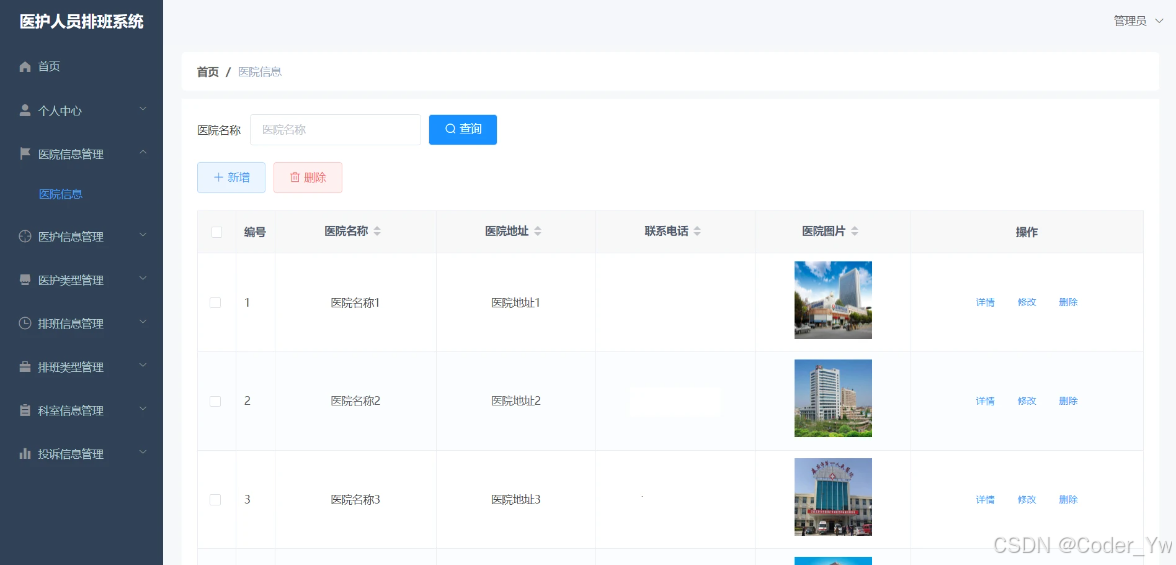Screen dimensions: 1176x565
Task: Sort by 医院名称 column arrows
Action: pyautogui.click(x=377, y=232)
